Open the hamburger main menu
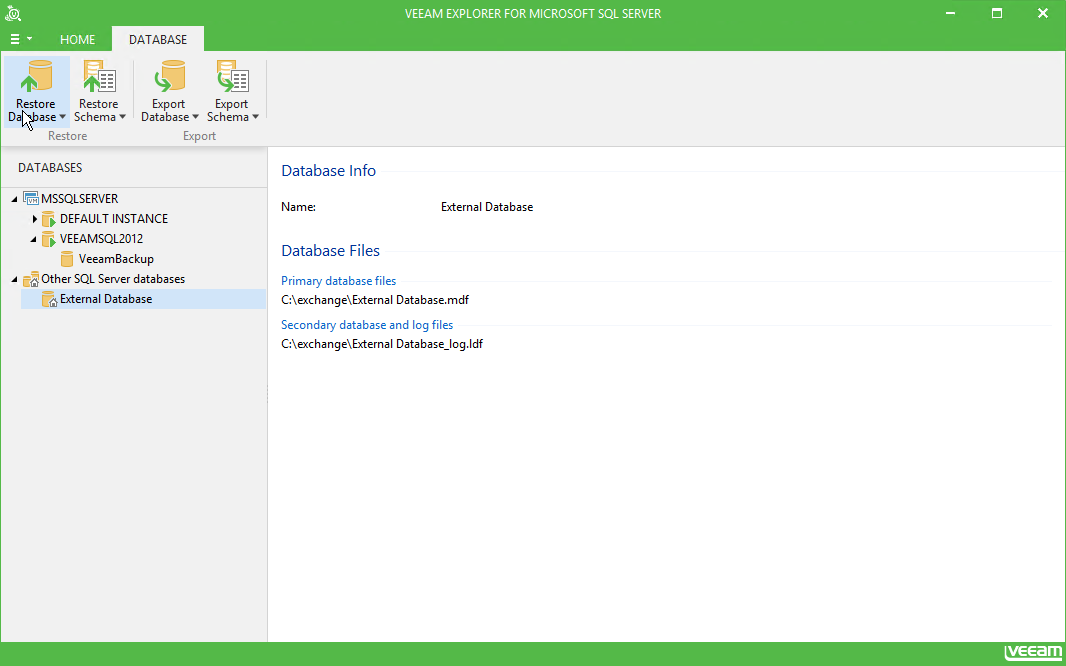 (x=20, y=39)
